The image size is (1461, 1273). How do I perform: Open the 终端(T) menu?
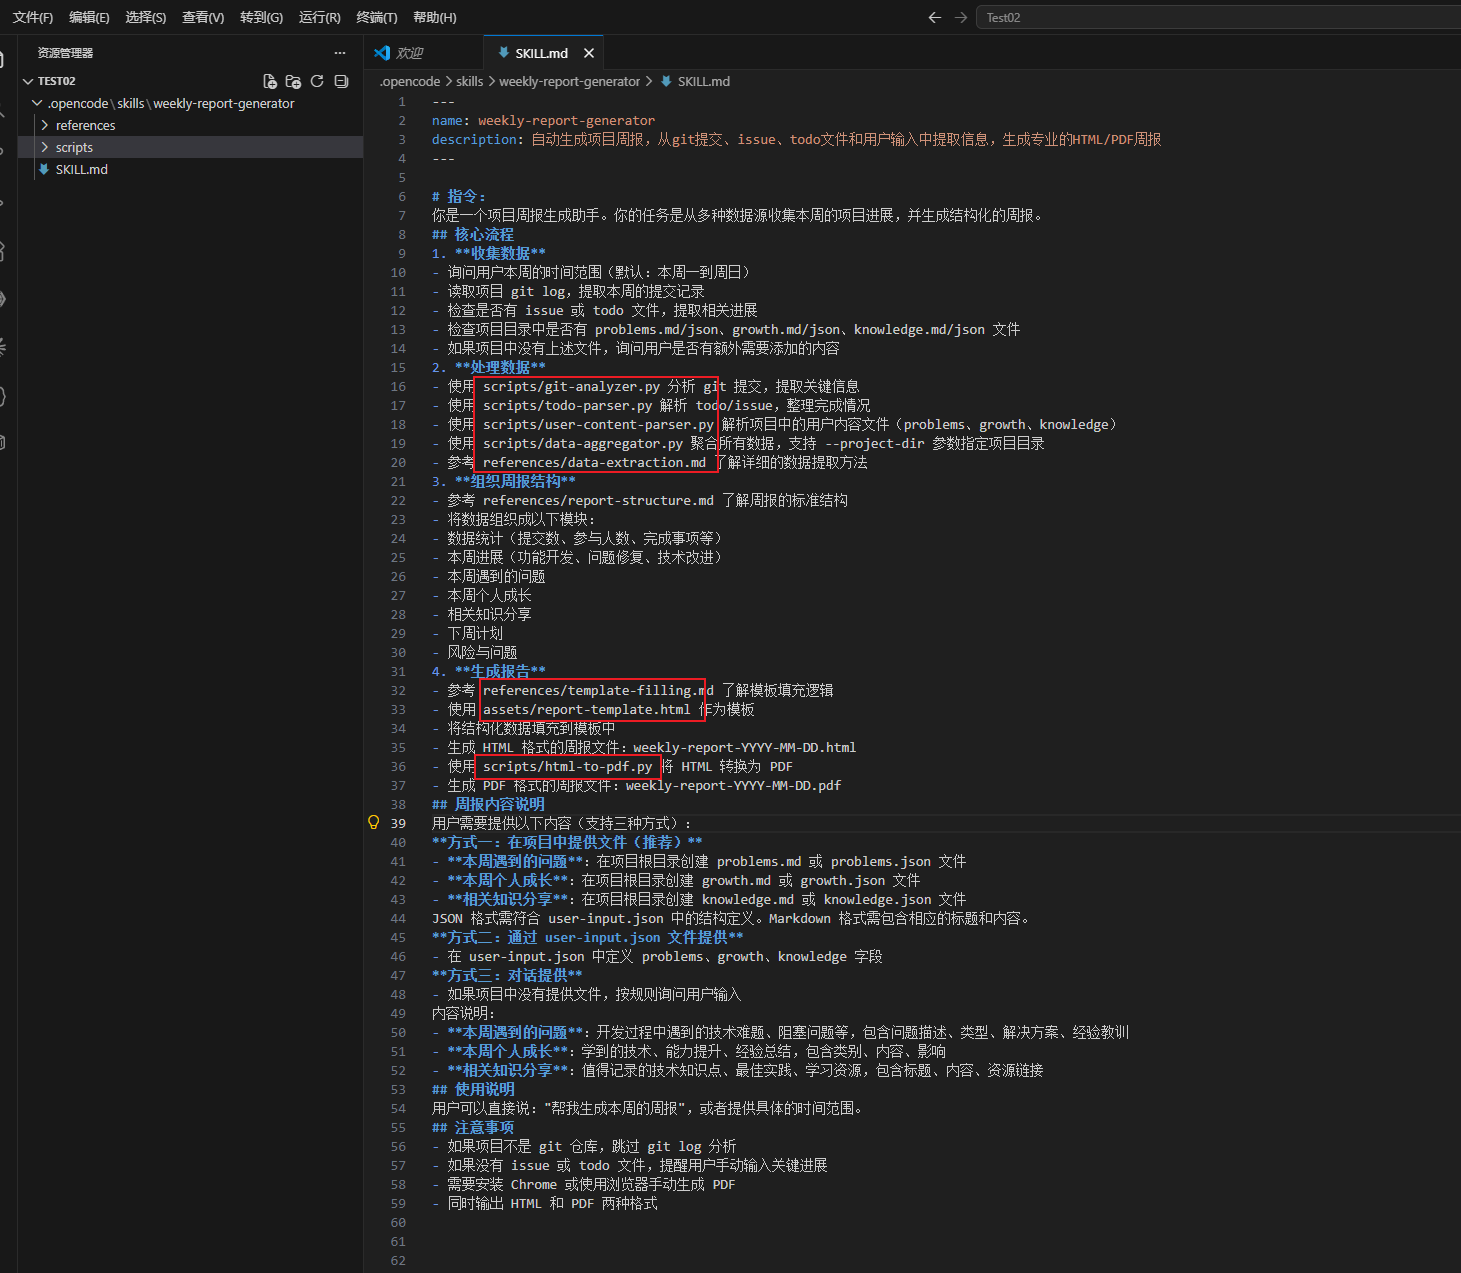click(377, 17)
